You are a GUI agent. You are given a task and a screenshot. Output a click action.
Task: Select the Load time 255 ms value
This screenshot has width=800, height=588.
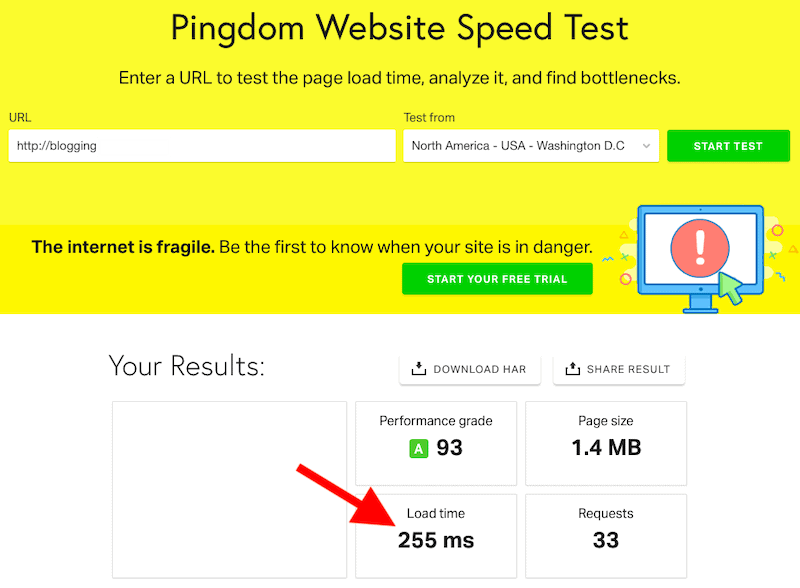436,541
